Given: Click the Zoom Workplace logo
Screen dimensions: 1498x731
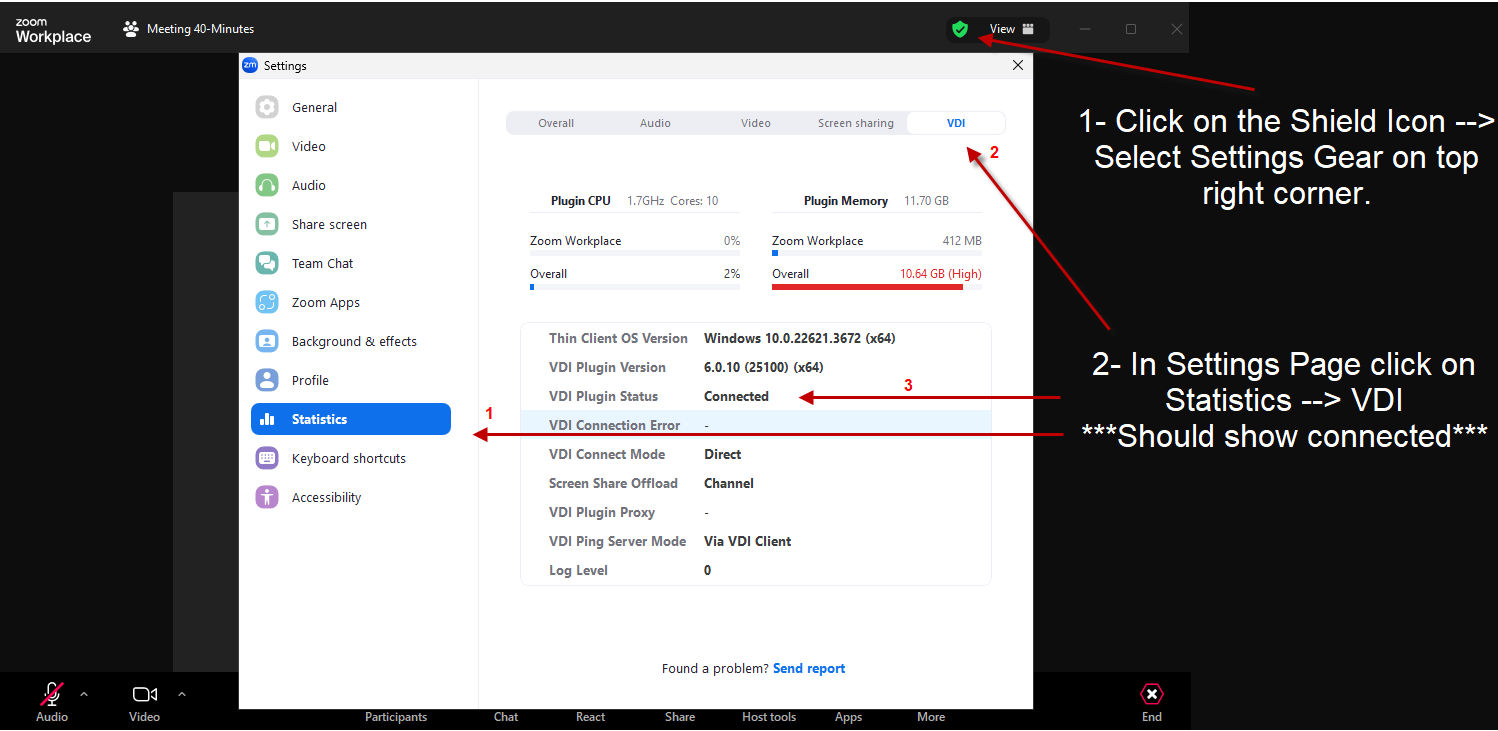Looking at the screenshot, I should [53, 31].
